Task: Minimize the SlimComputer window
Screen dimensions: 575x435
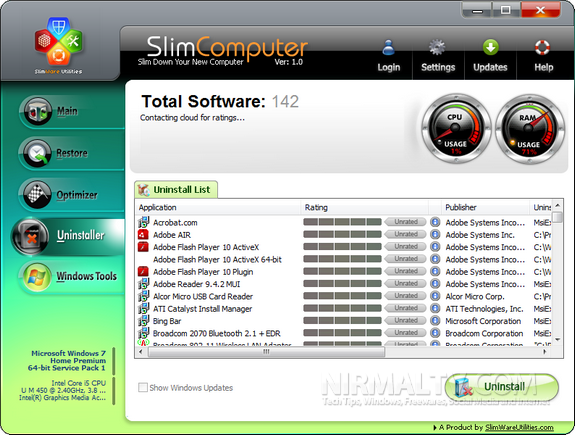Action: pos(477,10)
